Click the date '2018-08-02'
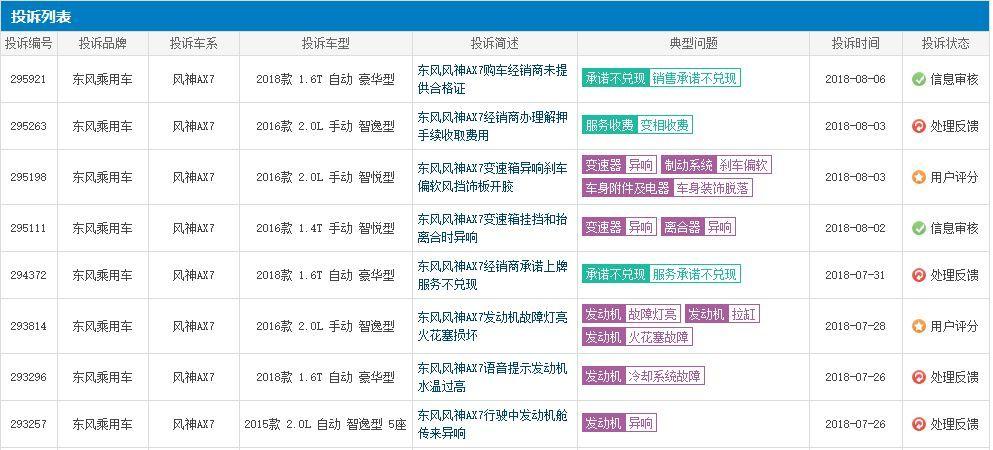This screenshot has height=450, width=993. click(855, 228)
